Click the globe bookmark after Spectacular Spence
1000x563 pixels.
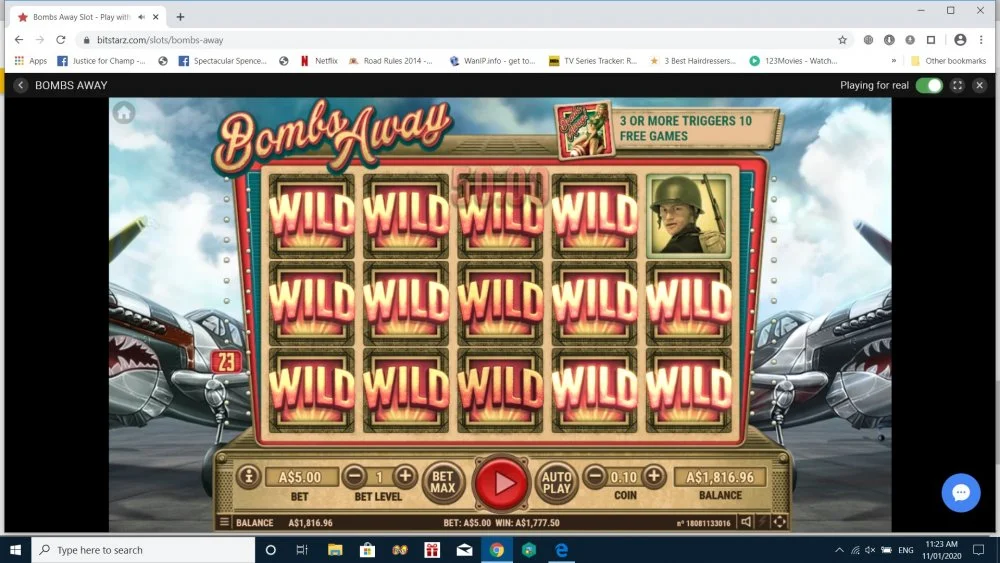(284, 61)
